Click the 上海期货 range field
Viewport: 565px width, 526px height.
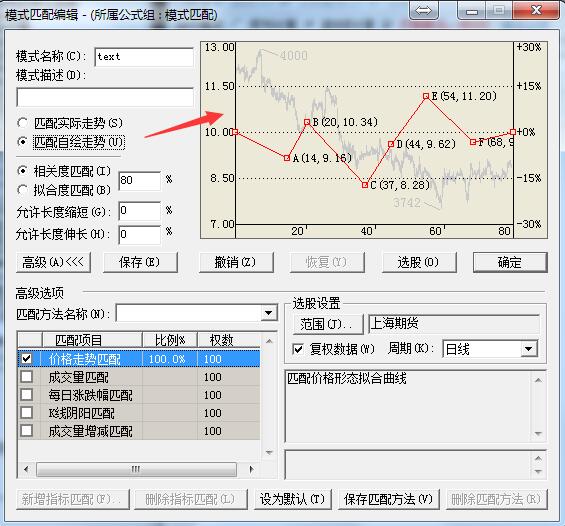(454, 324)
